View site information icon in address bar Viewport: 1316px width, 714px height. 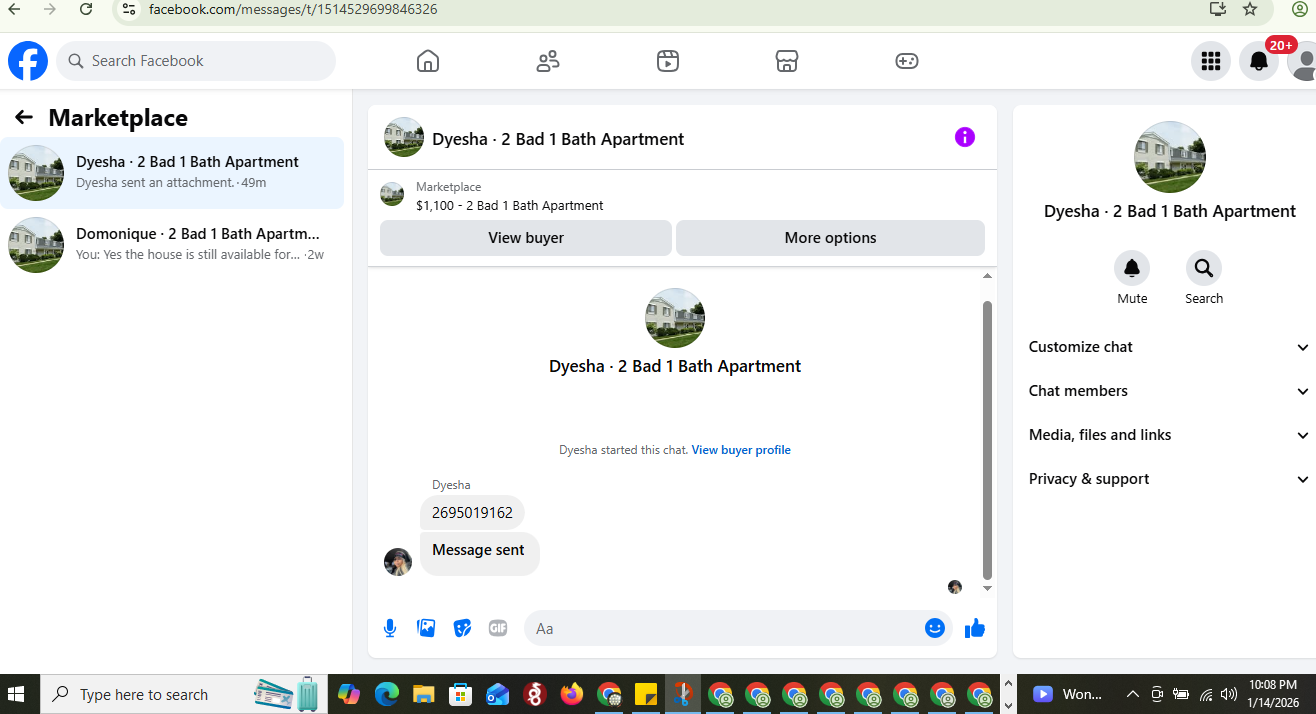pyautogui.click(x=128, y=9)
